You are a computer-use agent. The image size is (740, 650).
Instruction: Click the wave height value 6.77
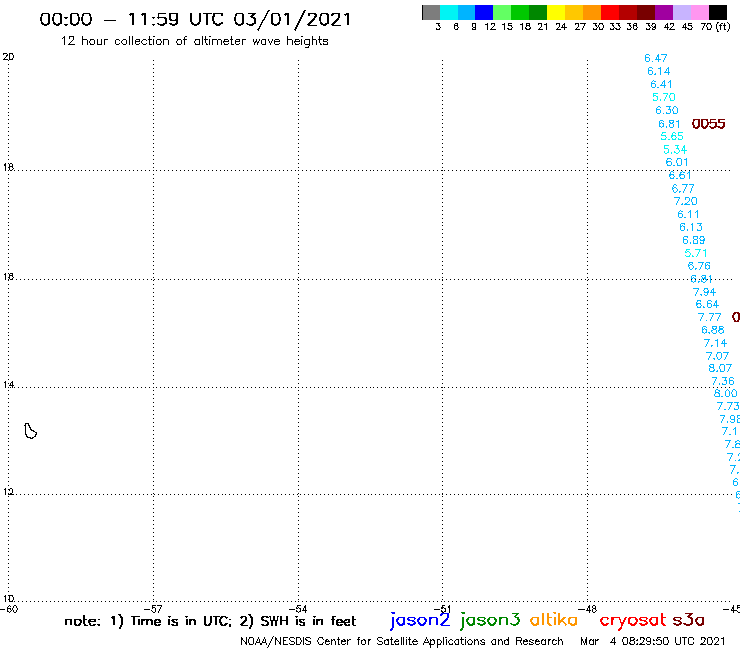pyautogui.click(x=683, y=188)
